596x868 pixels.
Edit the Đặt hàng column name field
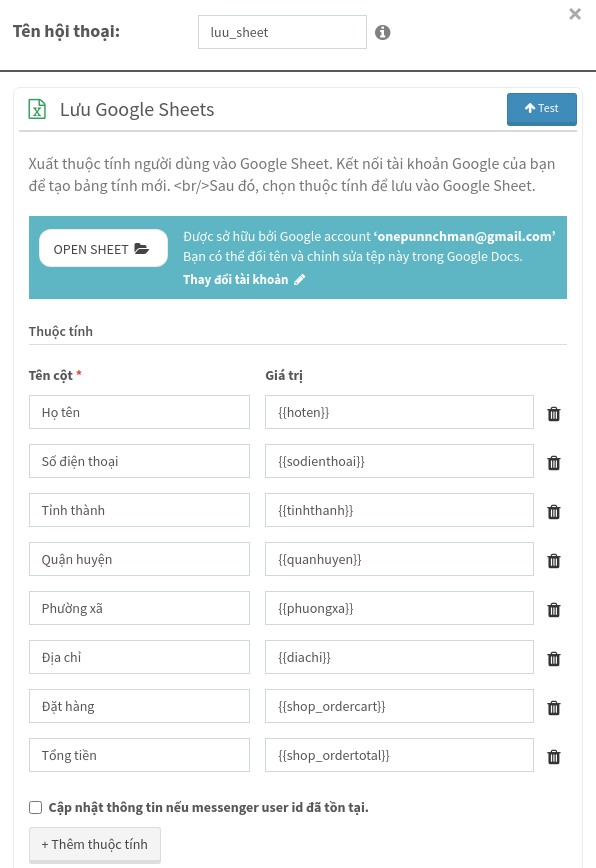[x=139, y=706]
